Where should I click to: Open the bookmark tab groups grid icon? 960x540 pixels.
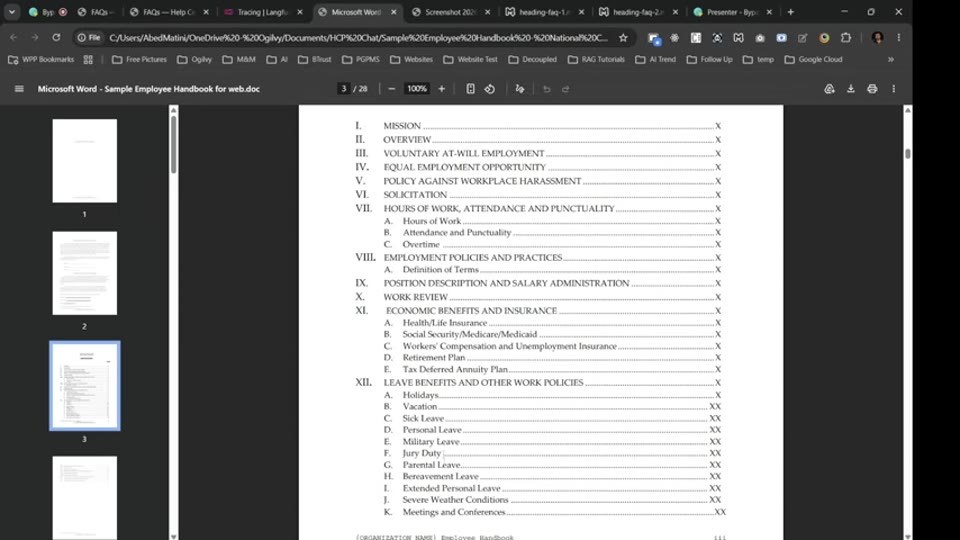click(88, 59)
